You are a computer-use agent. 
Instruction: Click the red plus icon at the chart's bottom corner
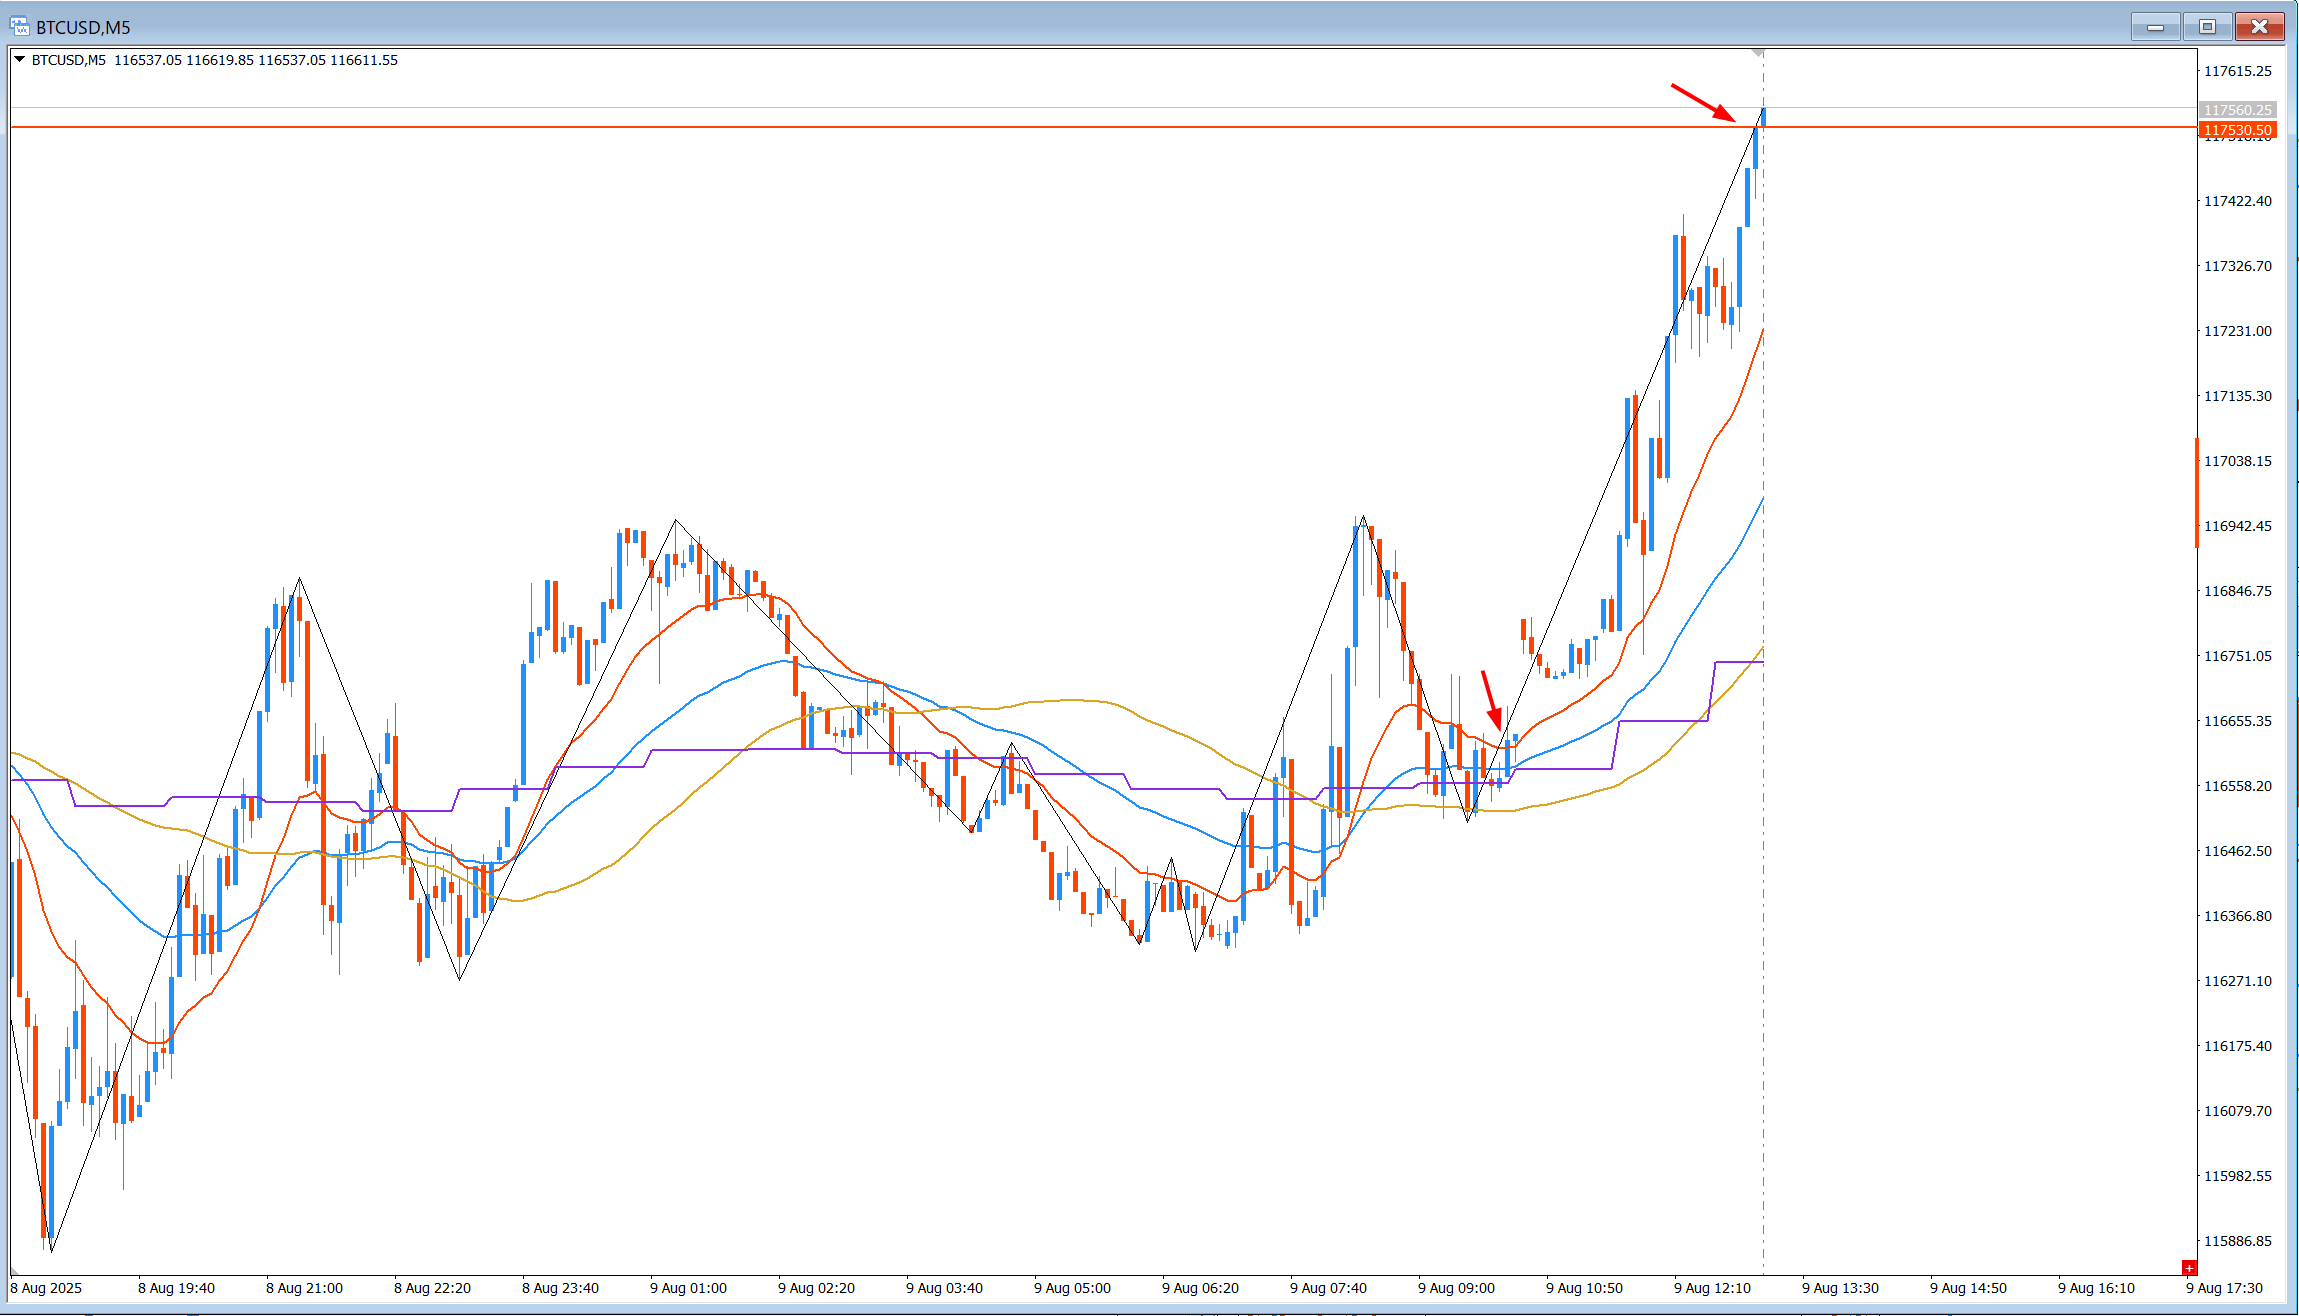[2189, 1268]
